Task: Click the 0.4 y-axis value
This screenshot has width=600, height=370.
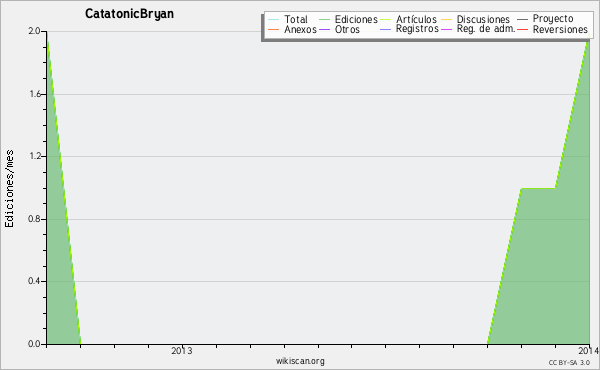Action: (x=34, y=281)
